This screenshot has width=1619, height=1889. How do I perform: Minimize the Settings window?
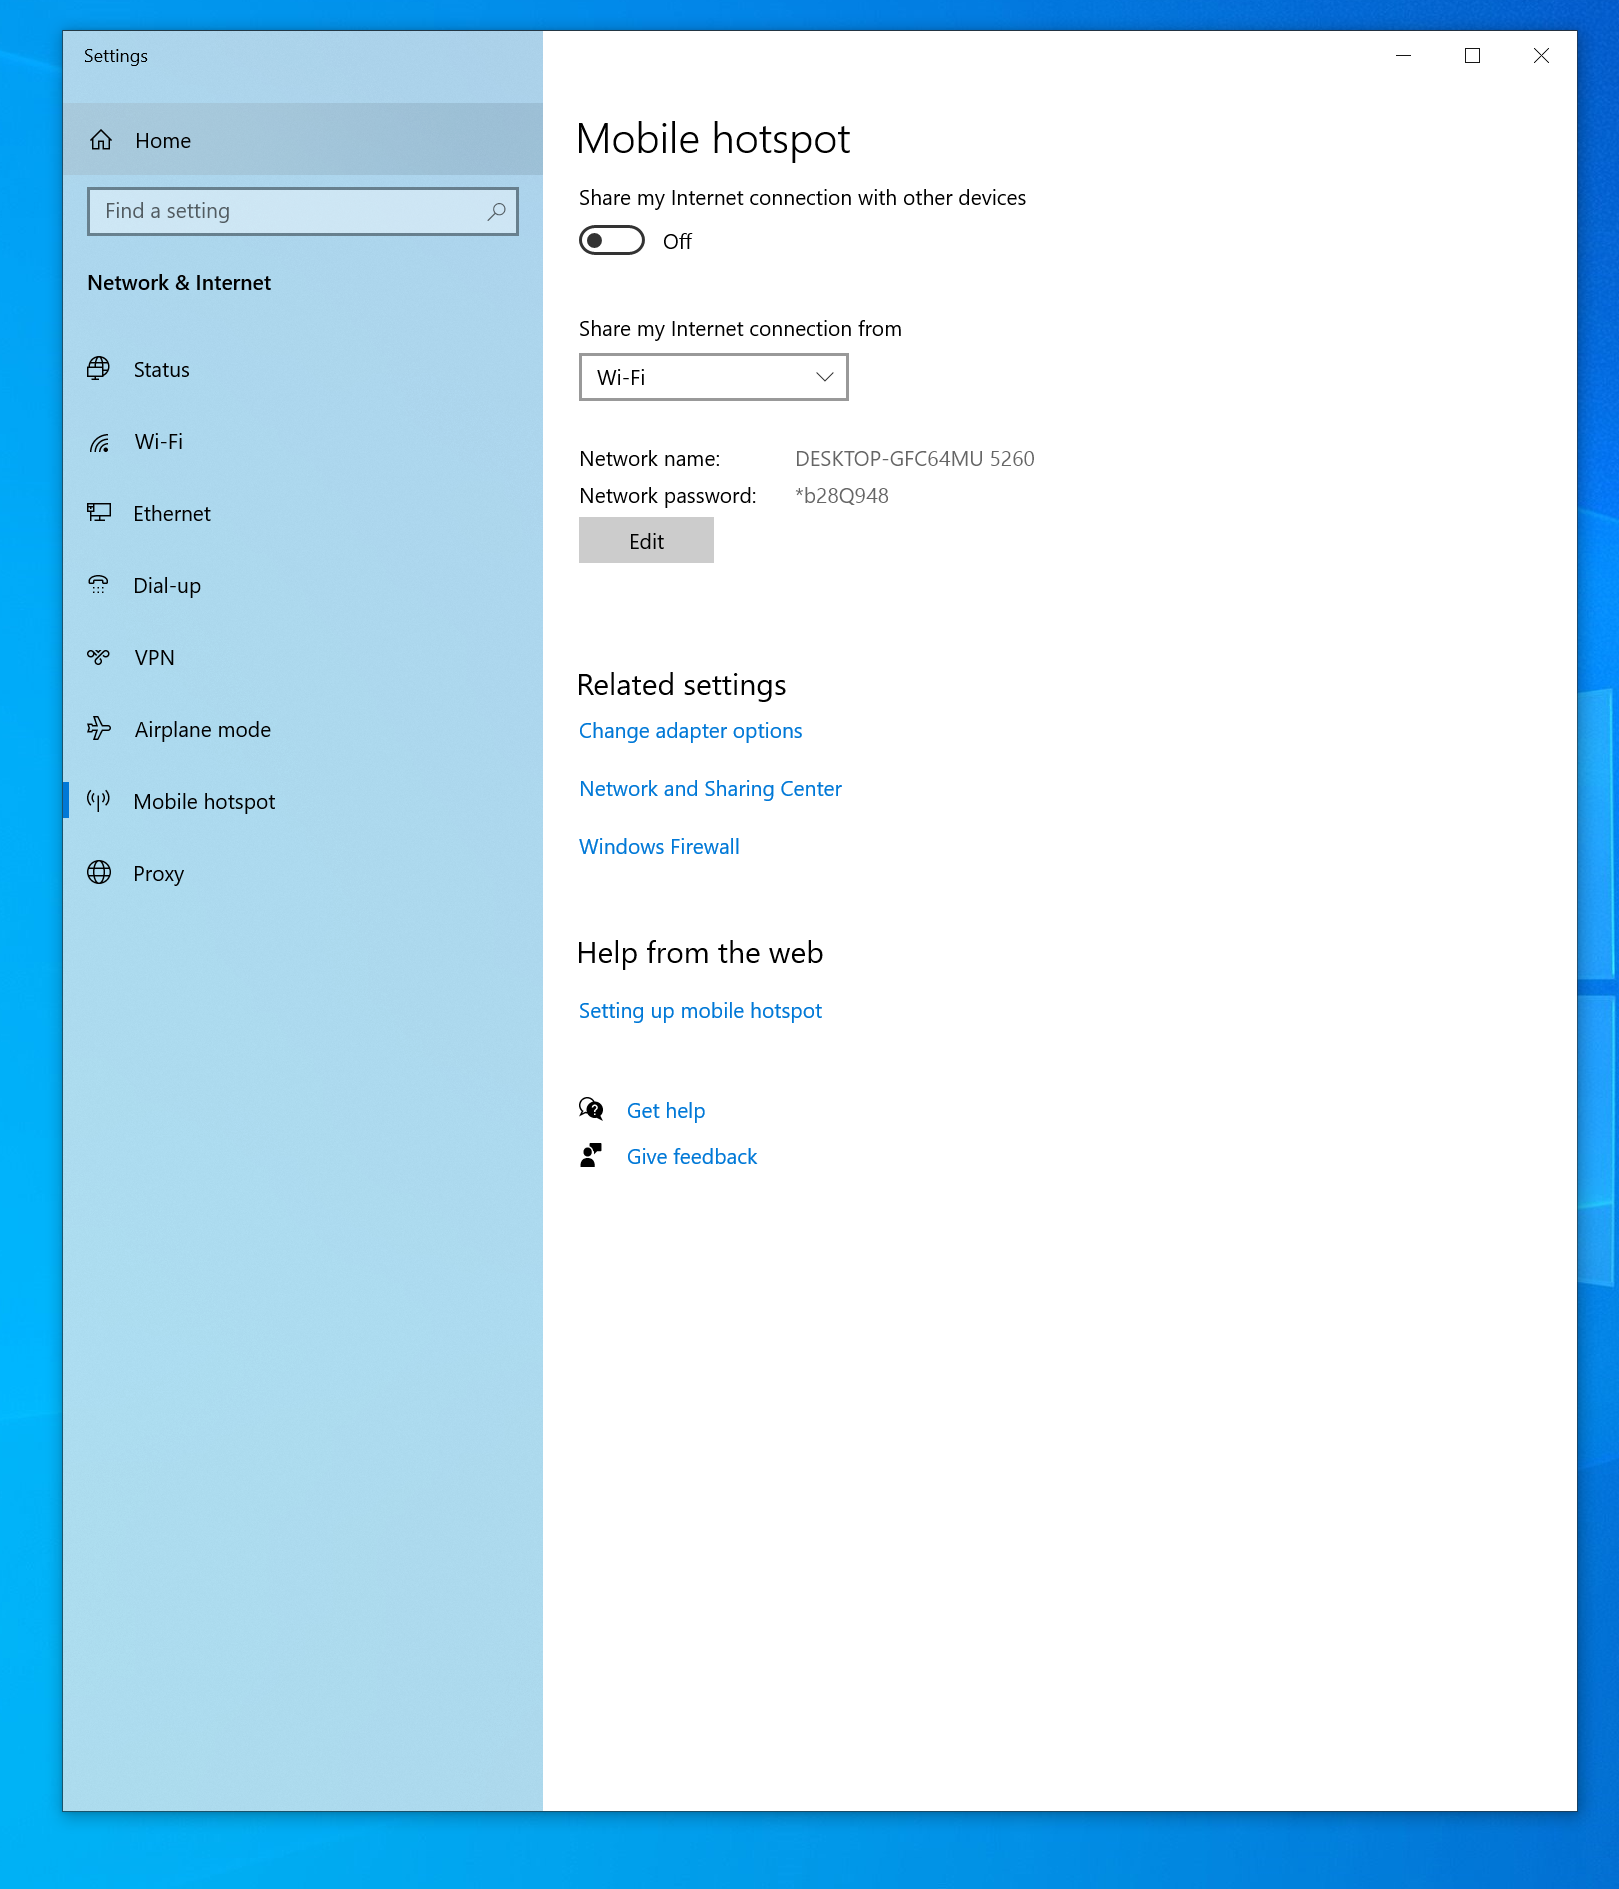tap(1404, 56)
